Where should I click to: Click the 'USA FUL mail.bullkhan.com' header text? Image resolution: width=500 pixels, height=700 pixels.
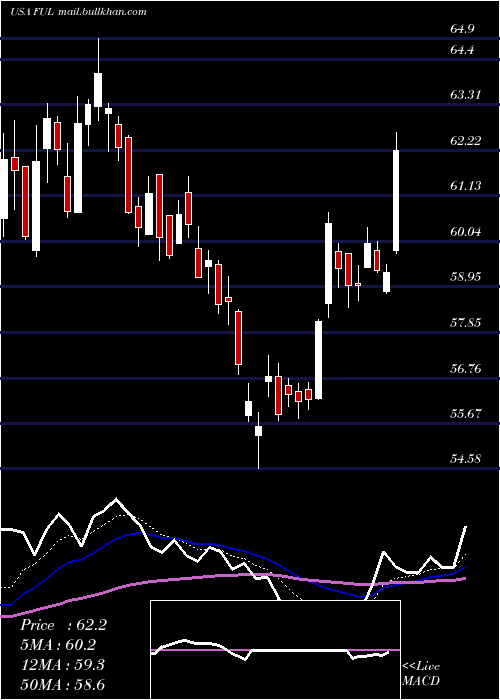[78, 12]
